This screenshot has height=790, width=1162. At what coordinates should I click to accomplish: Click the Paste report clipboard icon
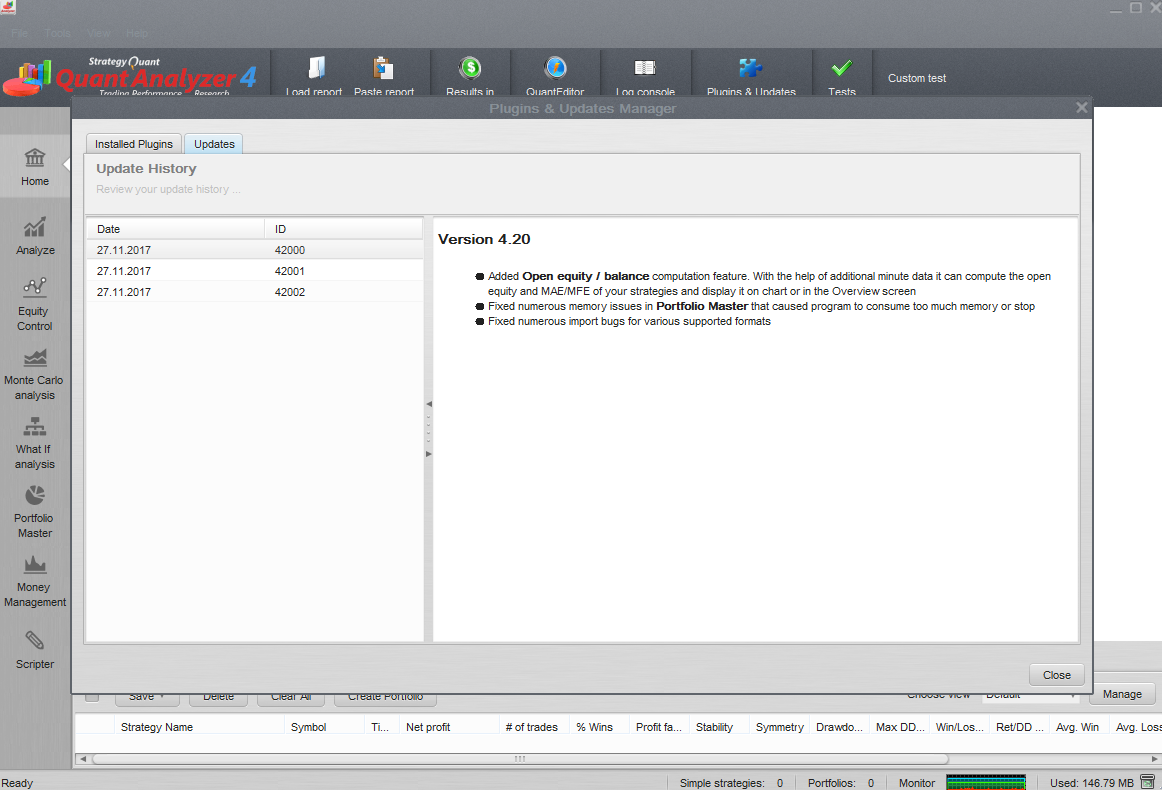[x=383, y=68]
